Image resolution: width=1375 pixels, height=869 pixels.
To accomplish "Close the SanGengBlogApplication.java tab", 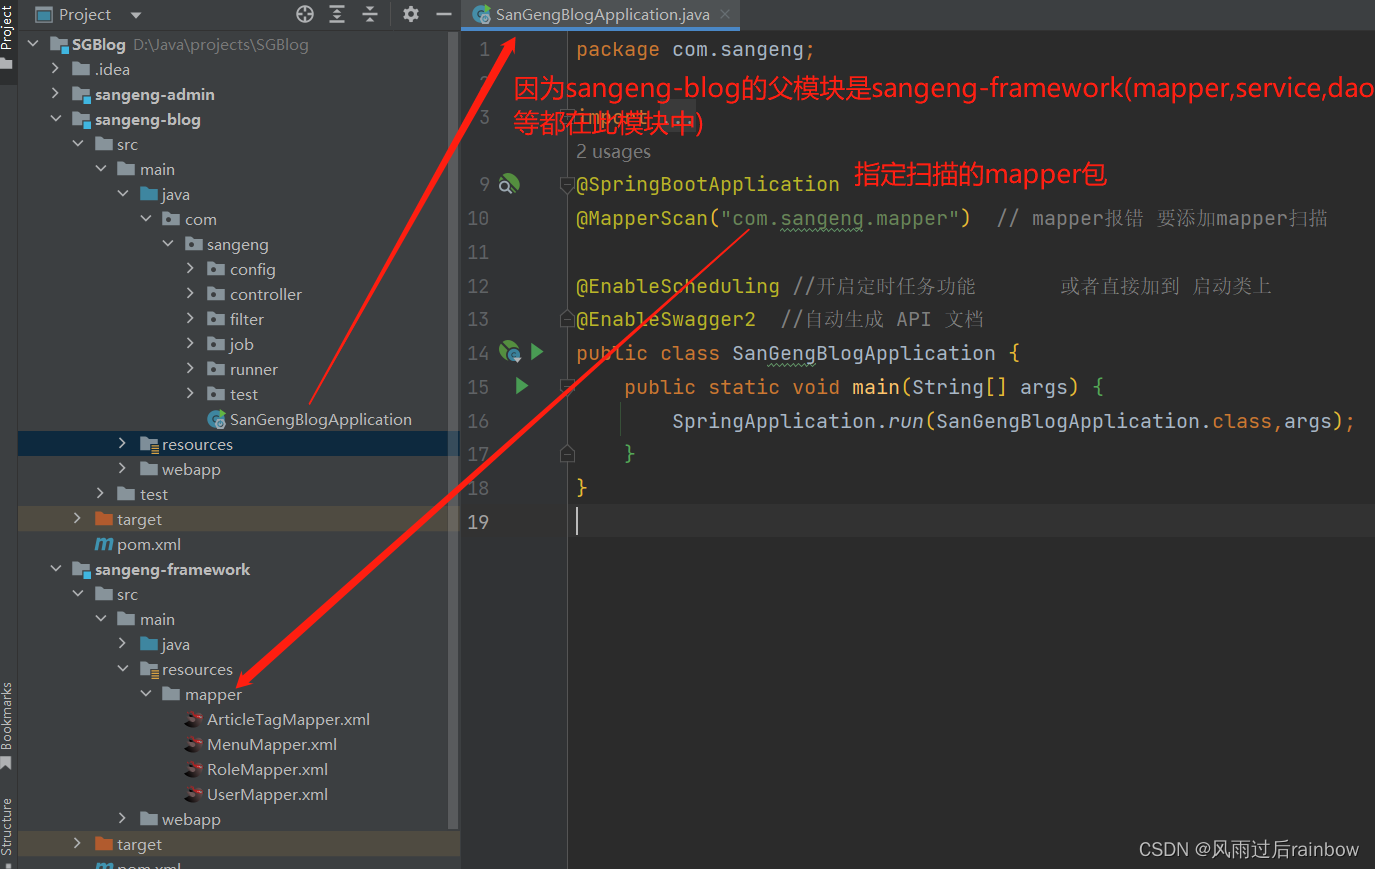I will click(725, 14).
